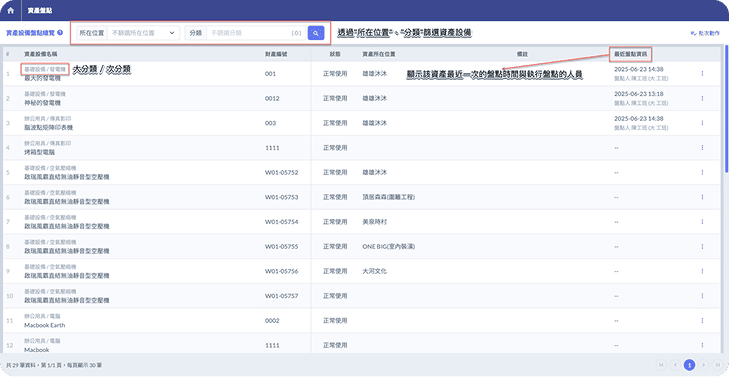
Task: Click location 頂居森森(圍籬工程)
Action: (389, 197)
